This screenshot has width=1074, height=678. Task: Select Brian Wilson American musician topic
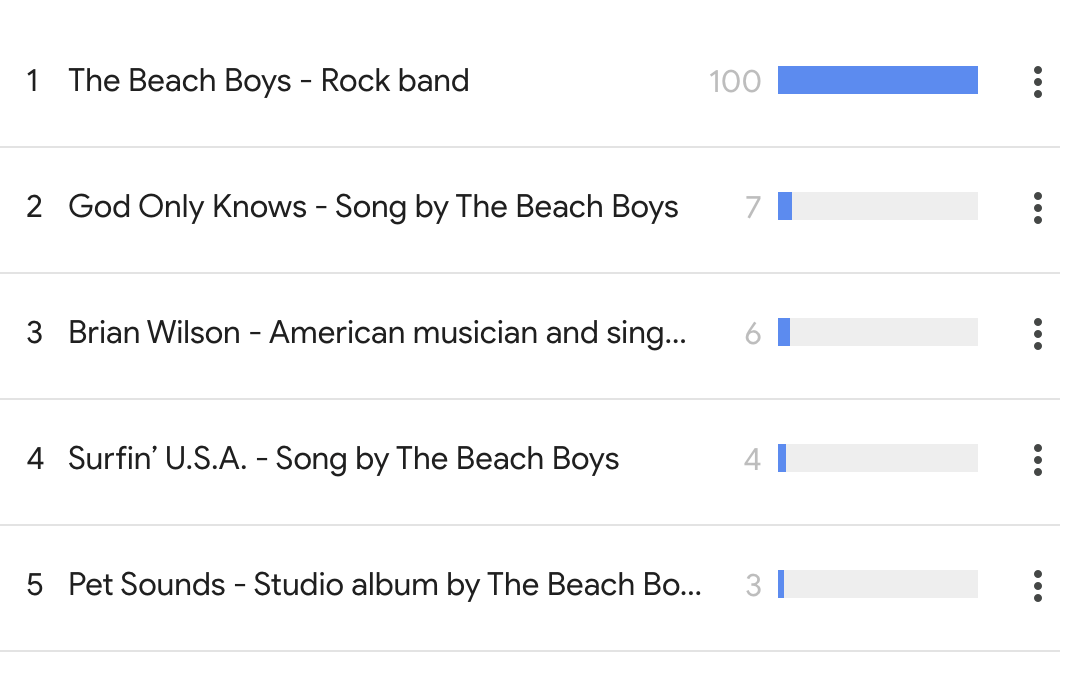click(x=377, y=333)
